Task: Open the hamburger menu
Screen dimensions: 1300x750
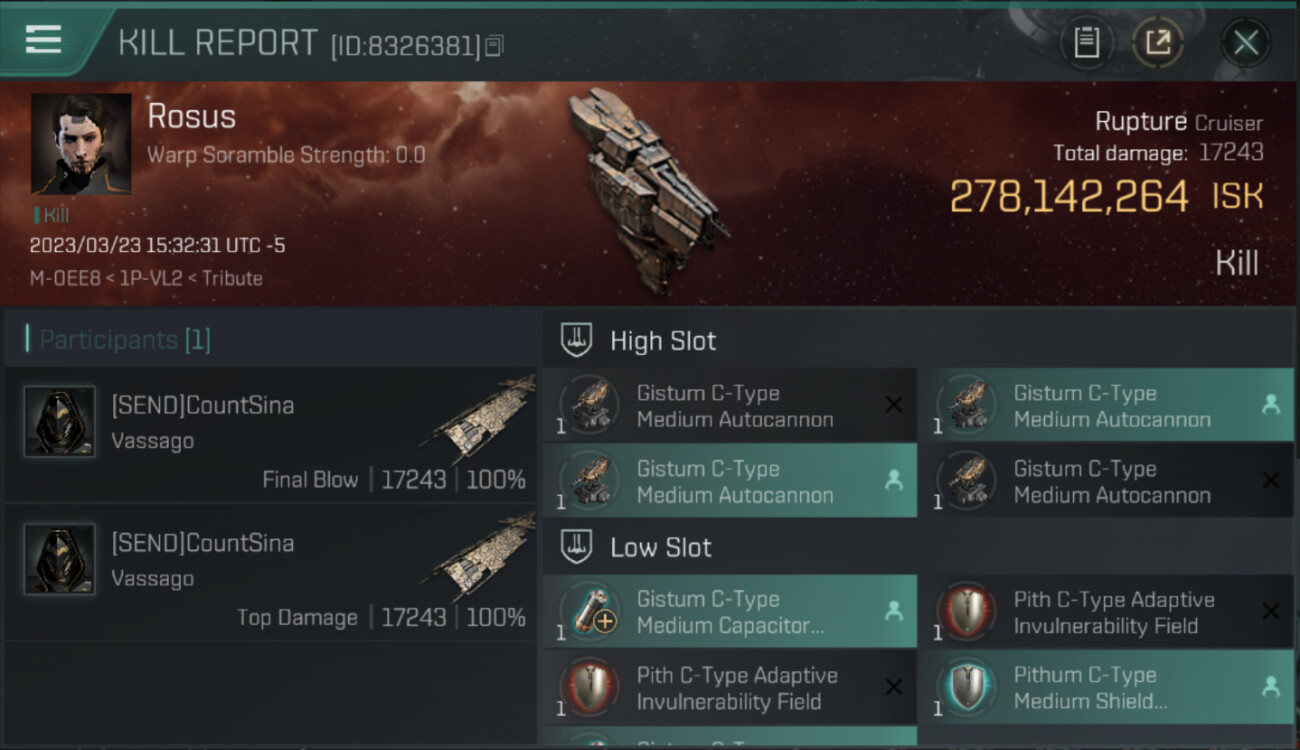Action: 44,40
